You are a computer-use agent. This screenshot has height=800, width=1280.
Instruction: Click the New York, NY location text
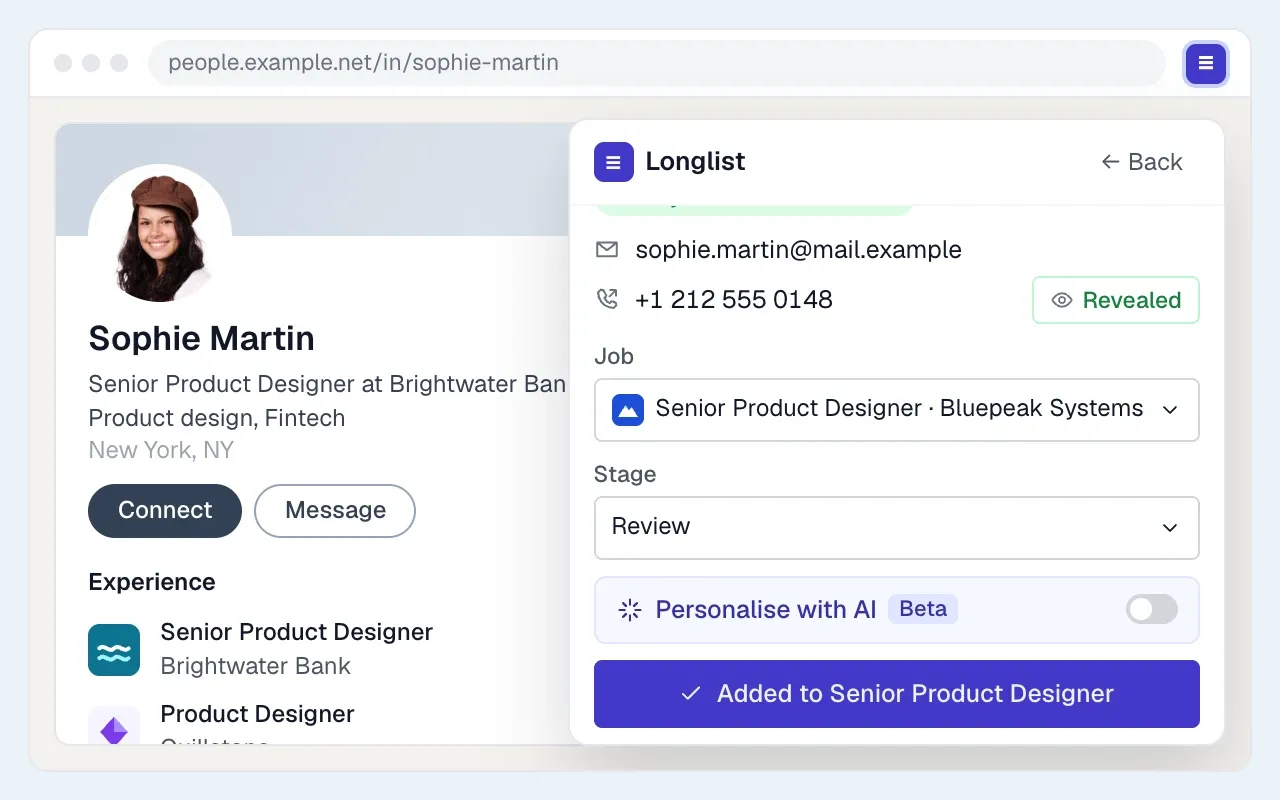[x=161, y=450]
